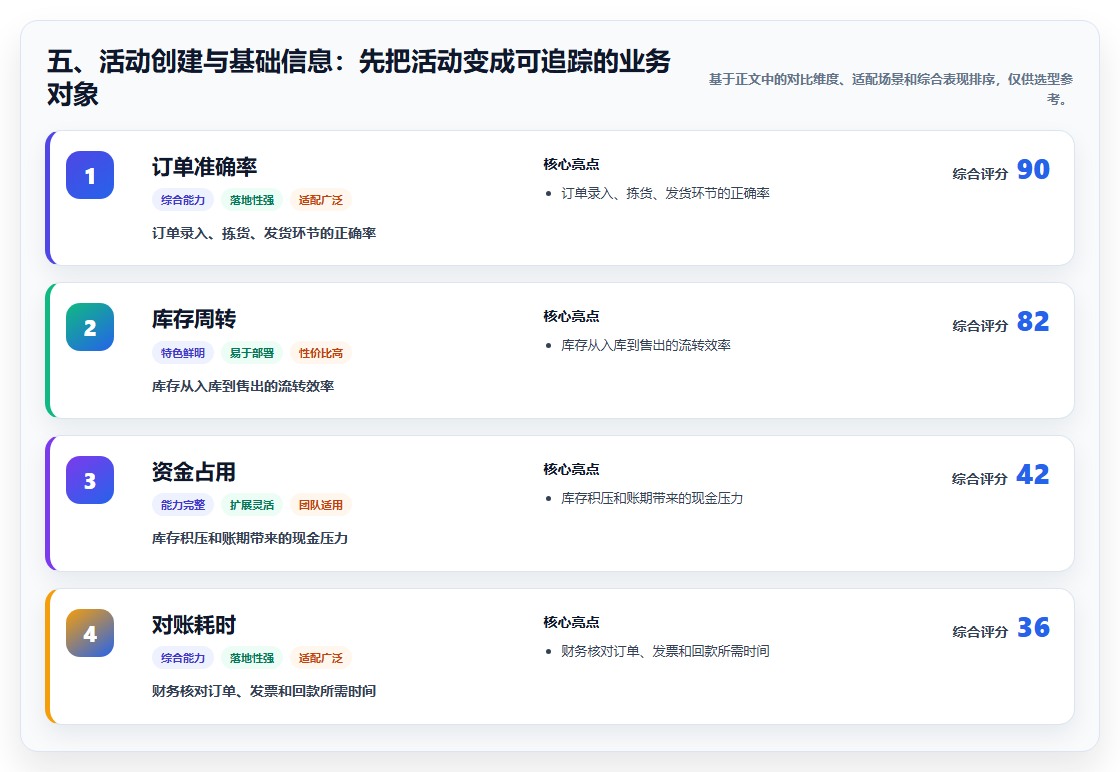
Task: Click the 能力完整 tag
Action: (x=183, y=505)
